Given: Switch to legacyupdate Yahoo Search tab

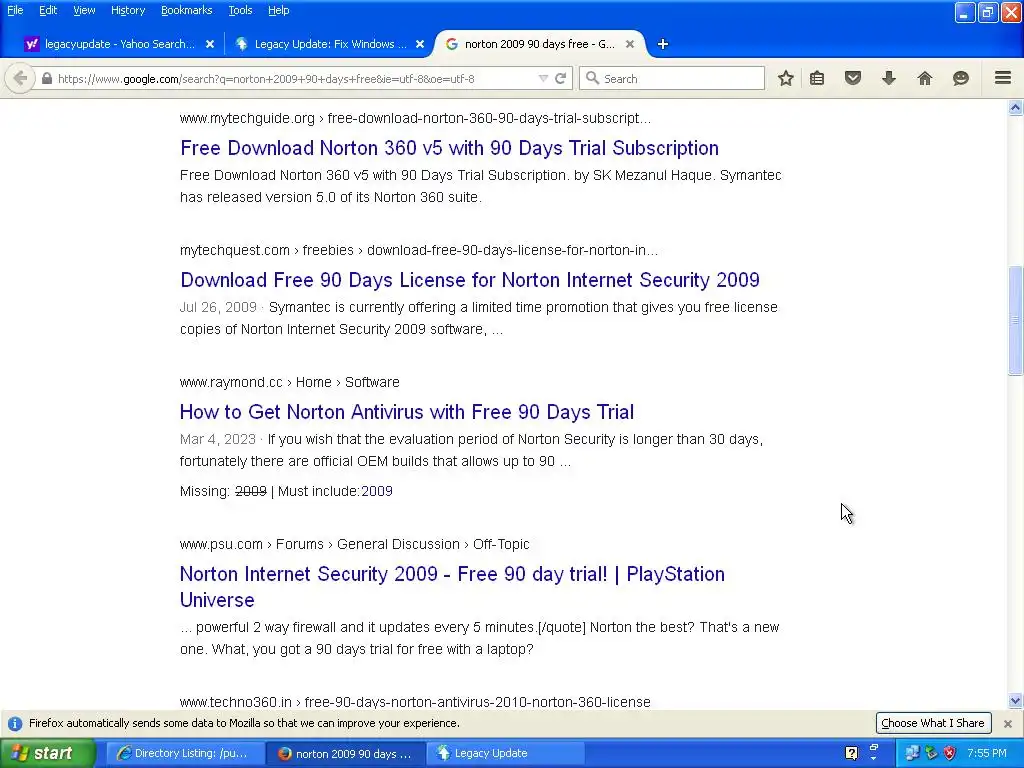Looking at the screenshot, I should (x=120, y=44).
